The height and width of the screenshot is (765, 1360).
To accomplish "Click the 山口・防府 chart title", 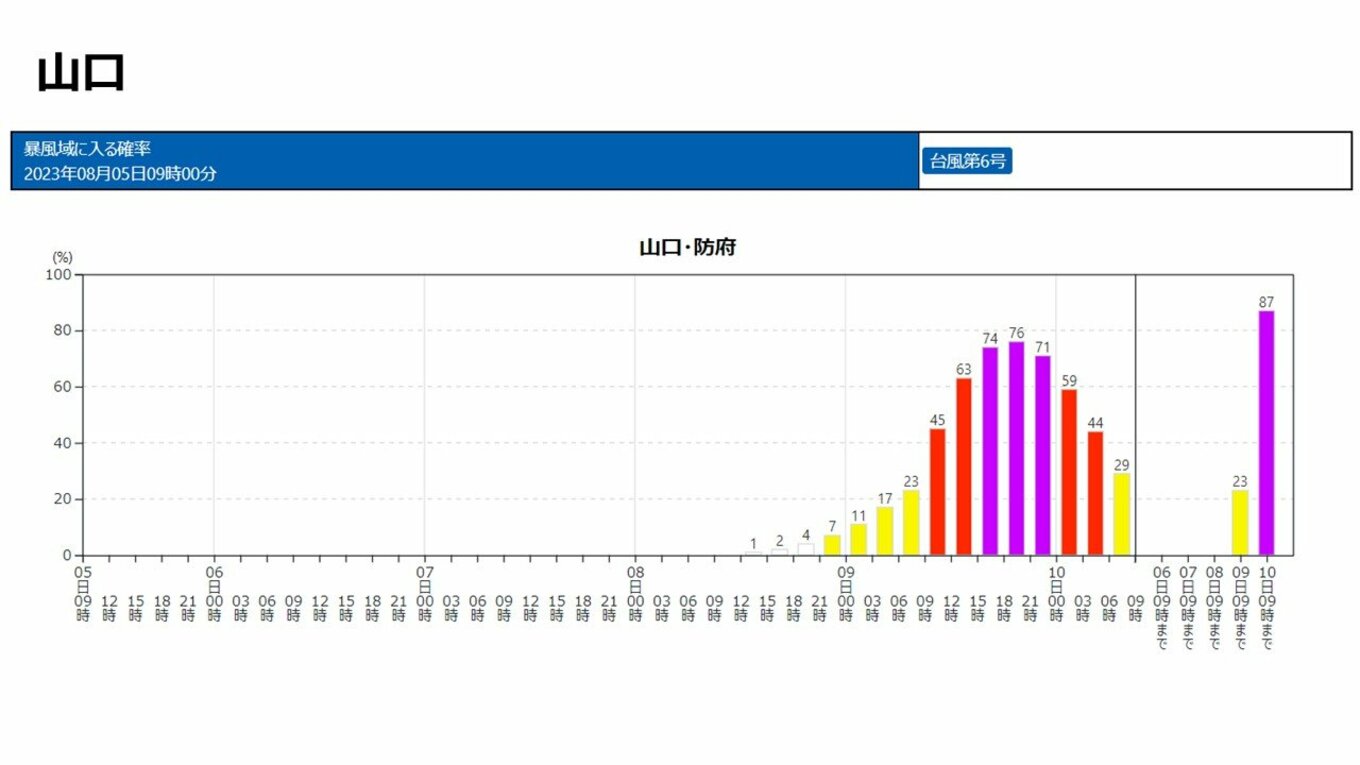I will click(x=687, y=247).
